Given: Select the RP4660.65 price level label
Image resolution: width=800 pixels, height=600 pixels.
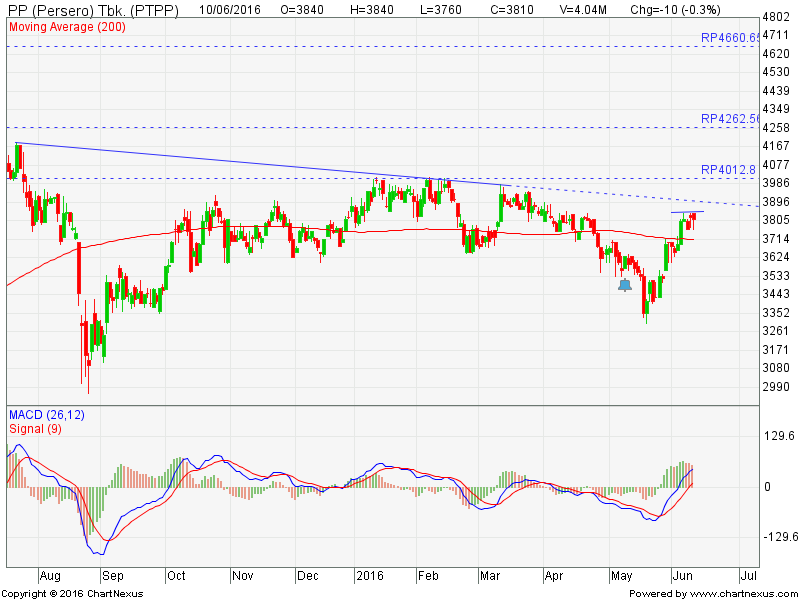Looking at the screenshot, I should tap(737, 37).
